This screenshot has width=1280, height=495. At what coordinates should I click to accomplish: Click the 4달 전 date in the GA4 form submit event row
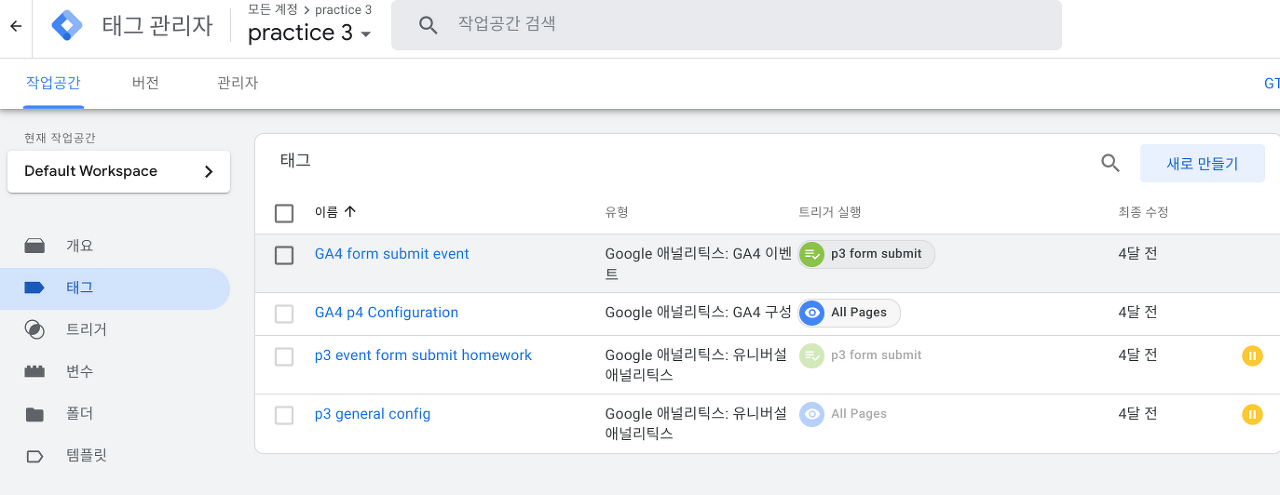coord(1138,254)
